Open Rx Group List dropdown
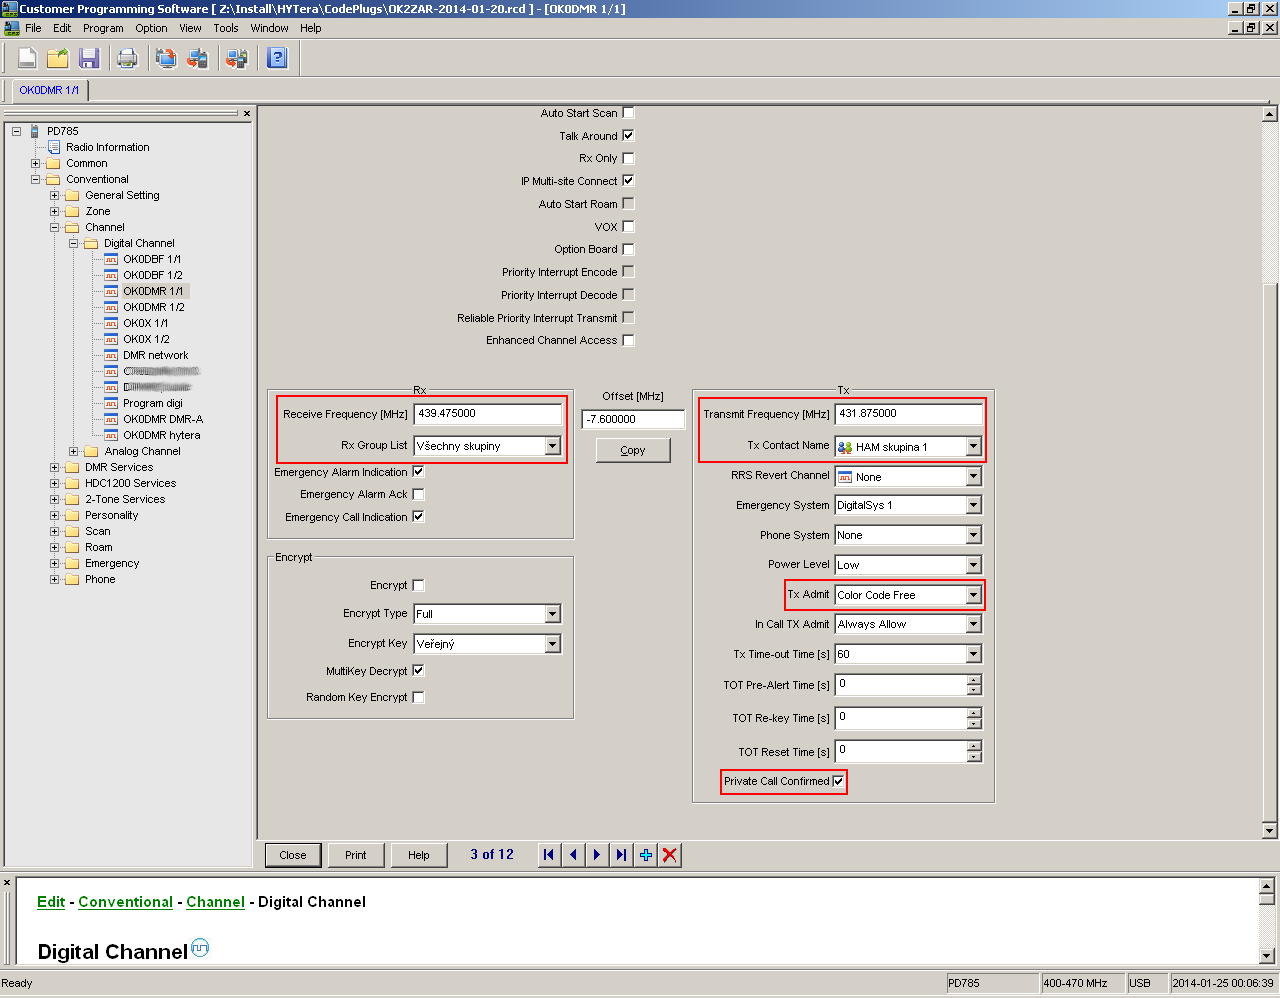Viewport: 1280px width, 998px height. point(553,446)
